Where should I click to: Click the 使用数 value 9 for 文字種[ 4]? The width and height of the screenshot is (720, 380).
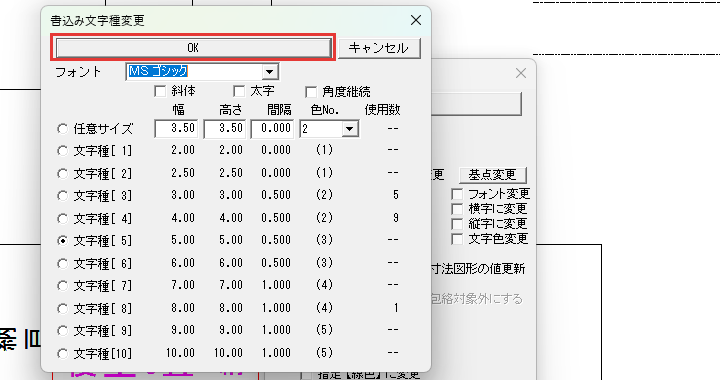pos(395,218)
